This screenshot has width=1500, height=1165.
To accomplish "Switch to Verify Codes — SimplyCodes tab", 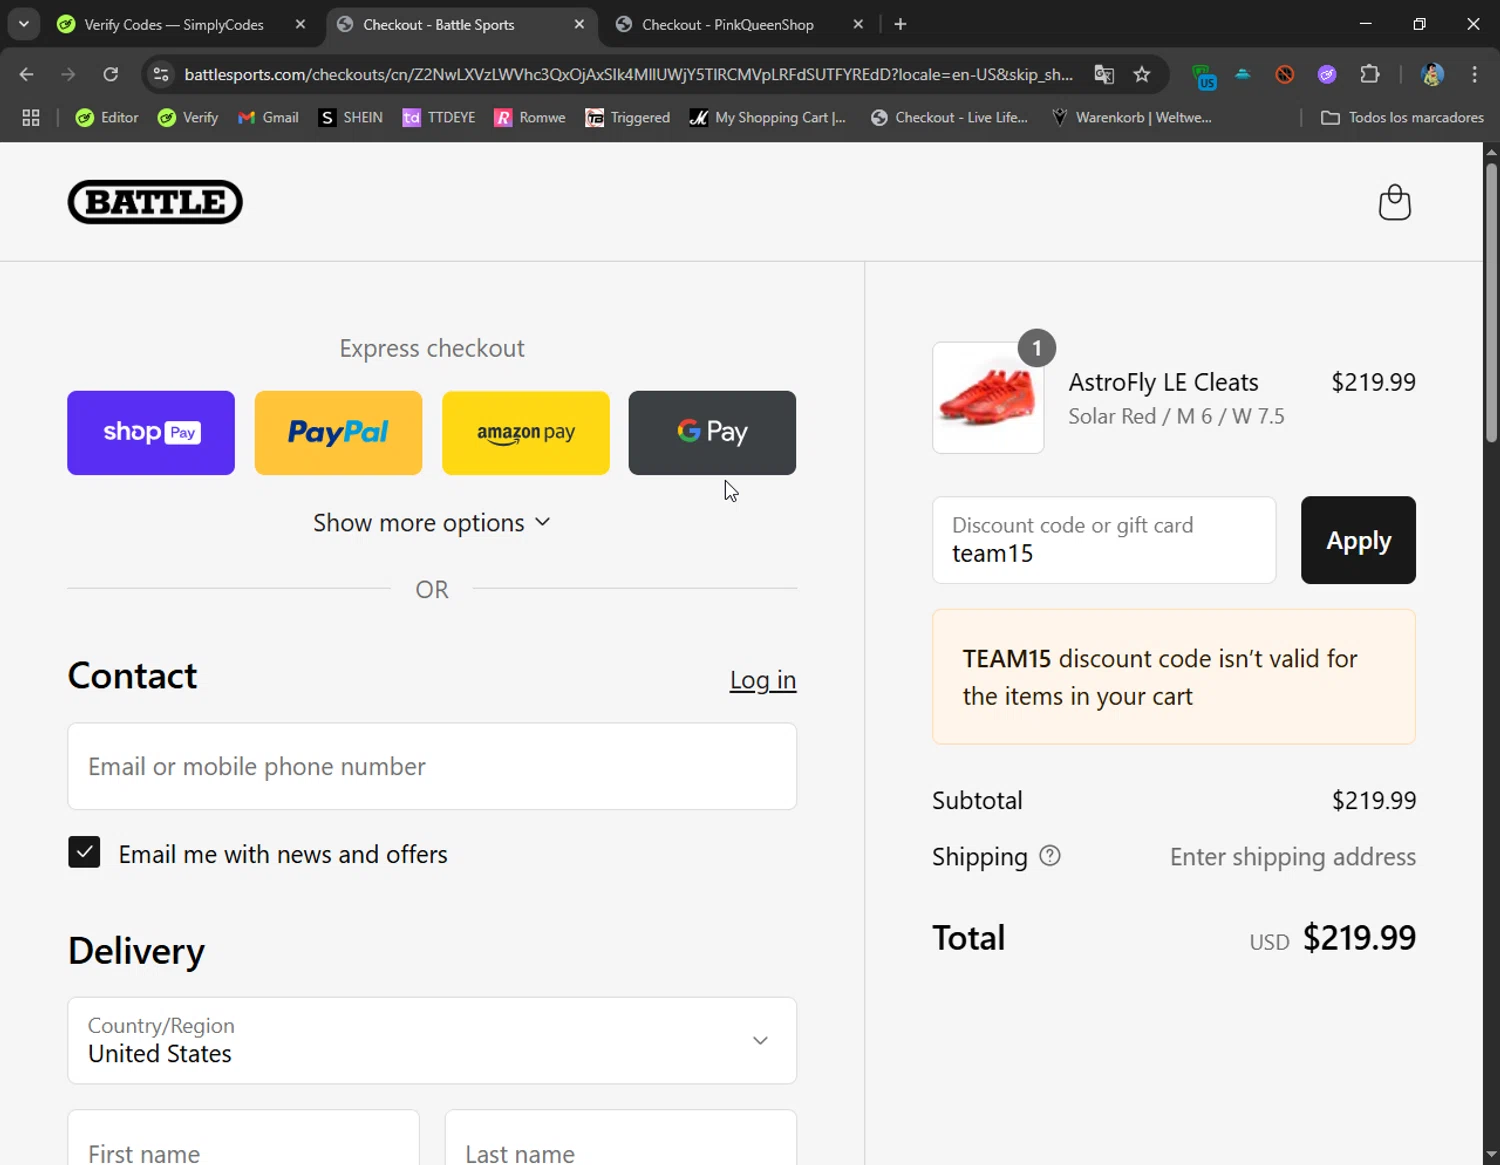I will pos(174,24).
